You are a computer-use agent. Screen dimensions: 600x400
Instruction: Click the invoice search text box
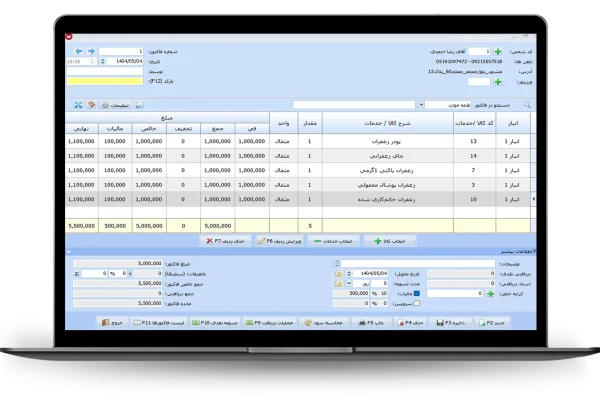tap(354, 104)
